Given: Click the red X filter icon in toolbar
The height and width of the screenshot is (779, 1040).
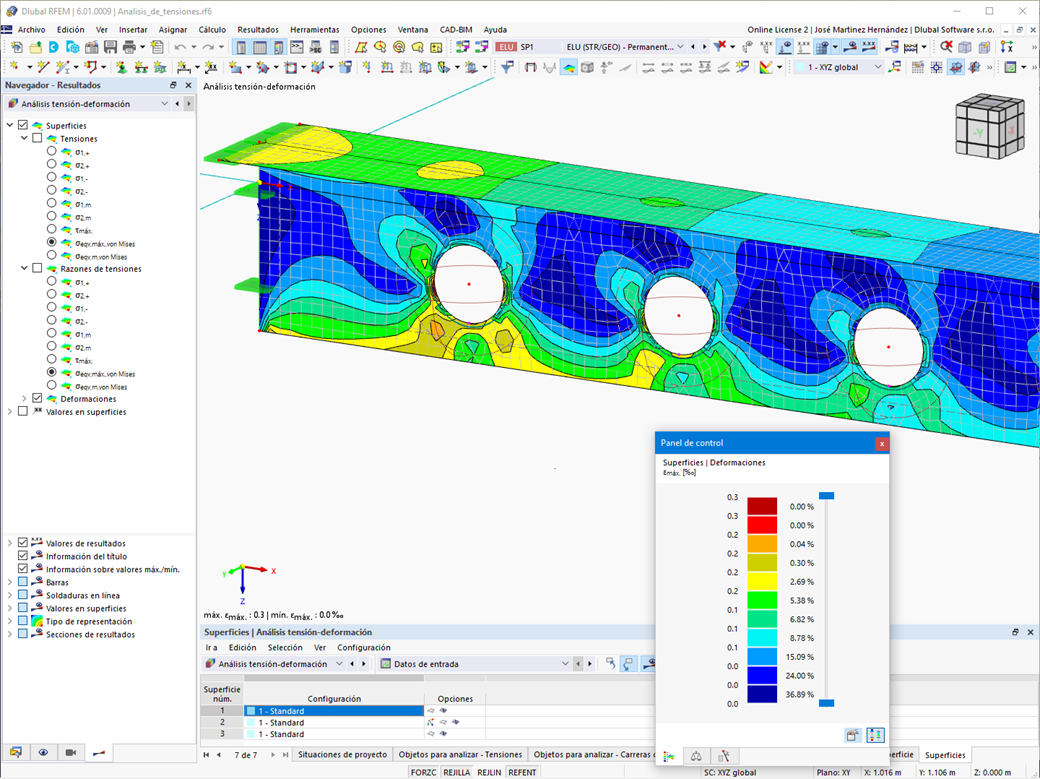Looking at the screenshot, I should pos(720,46).
